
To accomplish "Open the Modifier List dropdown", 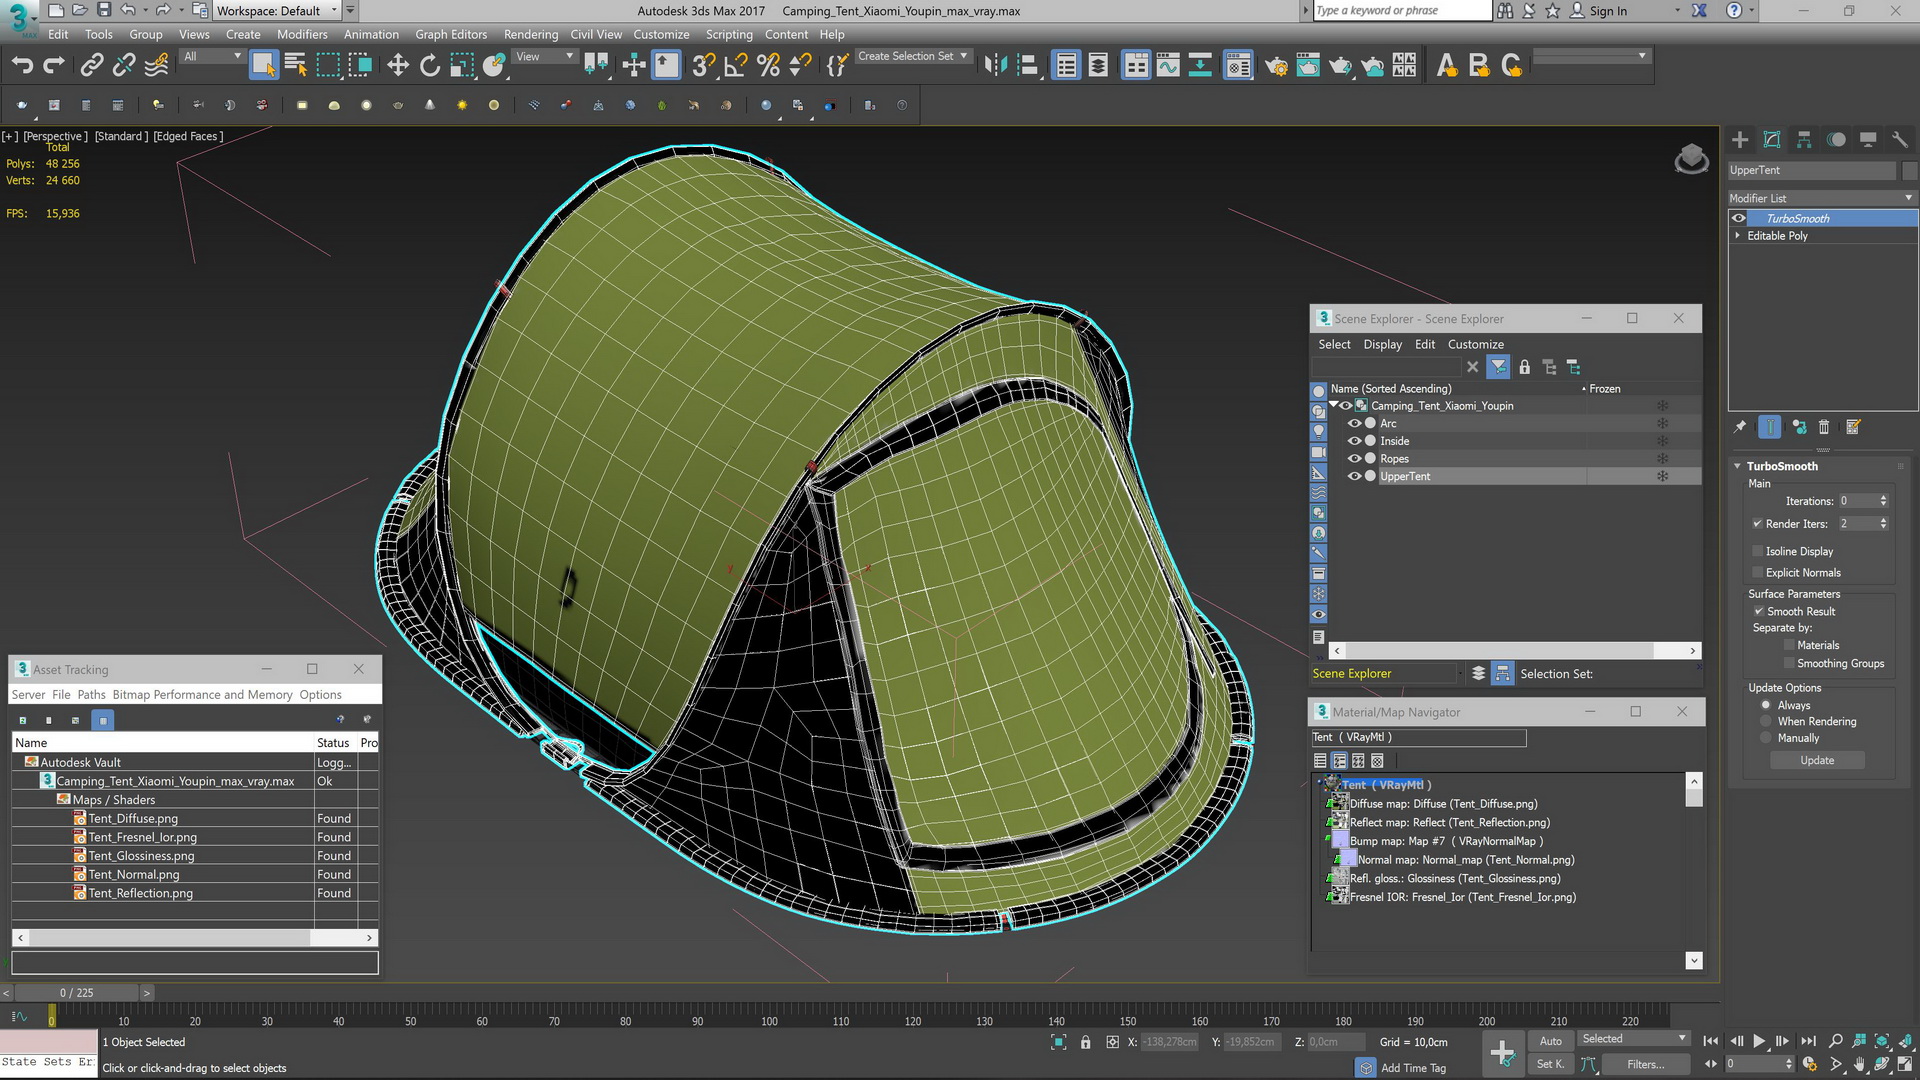I will coord(1821,198).
